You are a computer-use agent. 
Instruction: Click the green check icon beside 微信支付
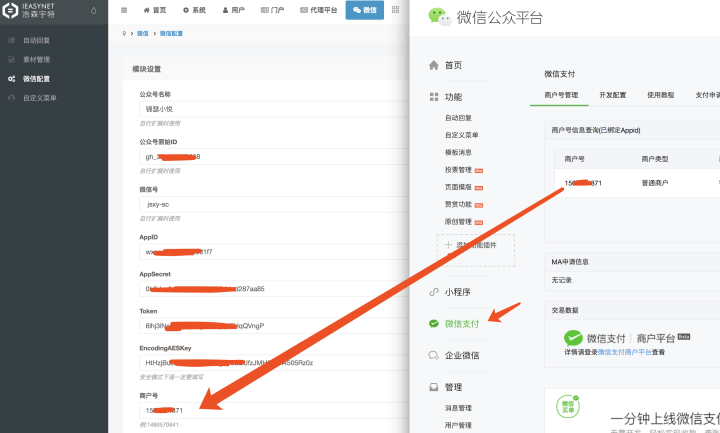coord(434,324)
